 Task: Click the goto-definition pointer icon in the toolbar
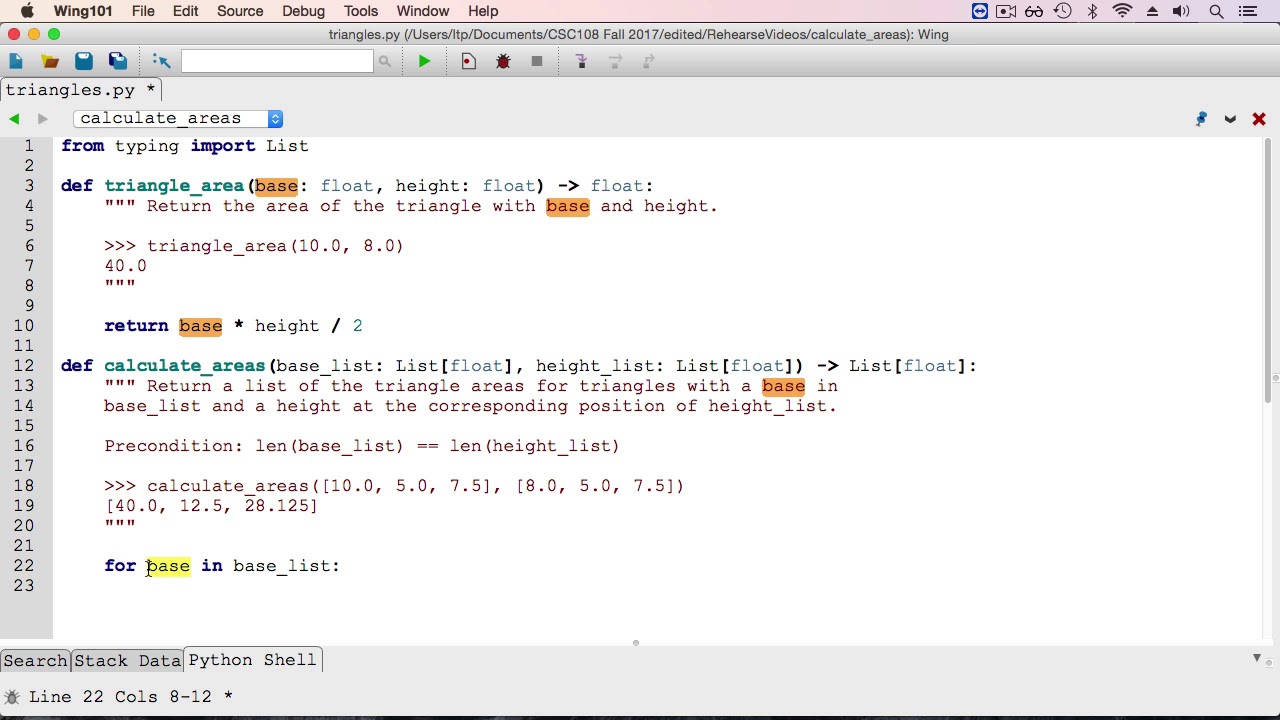161,61
